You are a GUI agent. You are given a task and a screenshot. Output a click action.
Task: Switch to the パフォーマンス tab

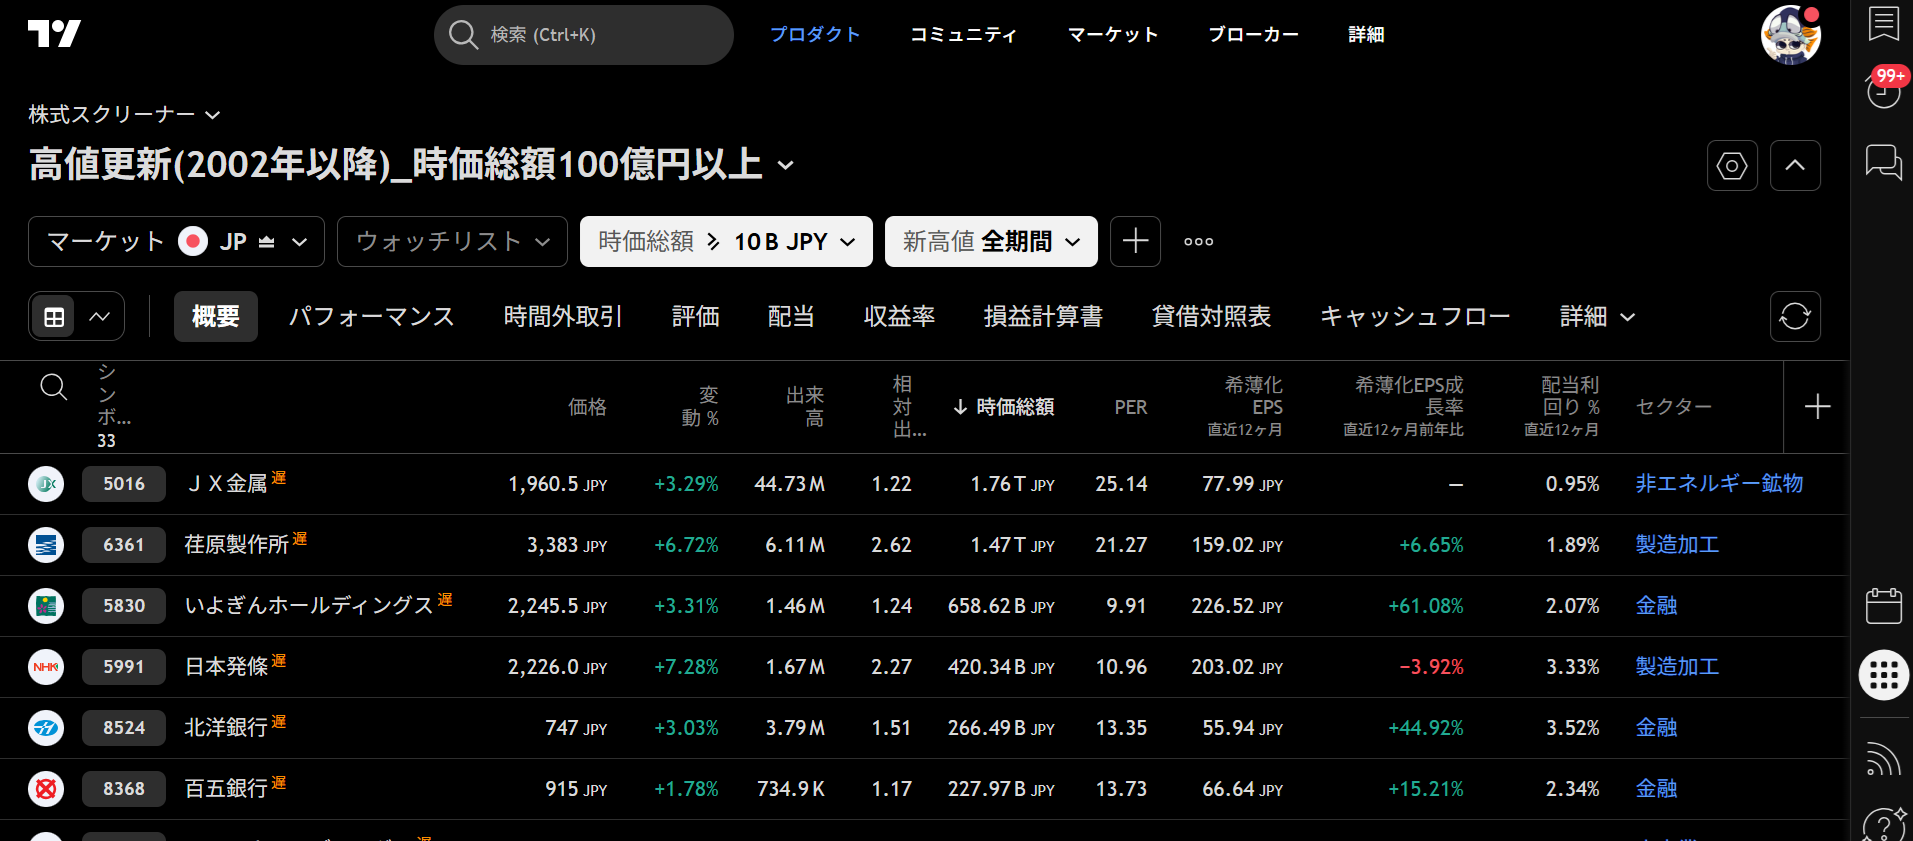pos(371,317)
